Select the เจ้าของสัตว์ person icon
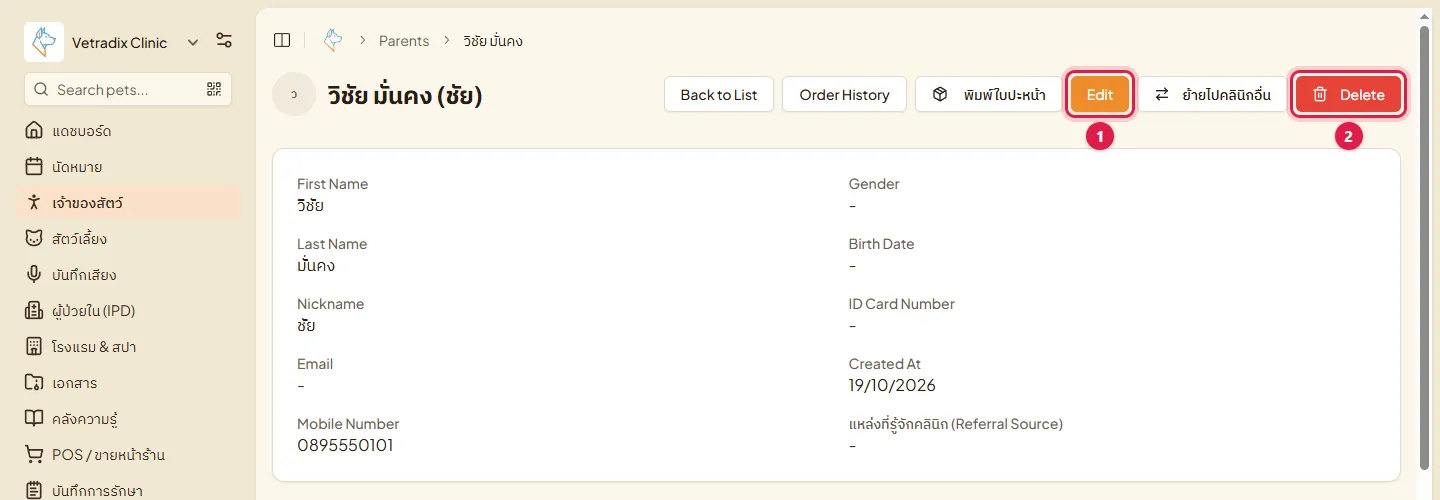The image size is (1440, 500). pyautogui.click(x=34, y=203)
